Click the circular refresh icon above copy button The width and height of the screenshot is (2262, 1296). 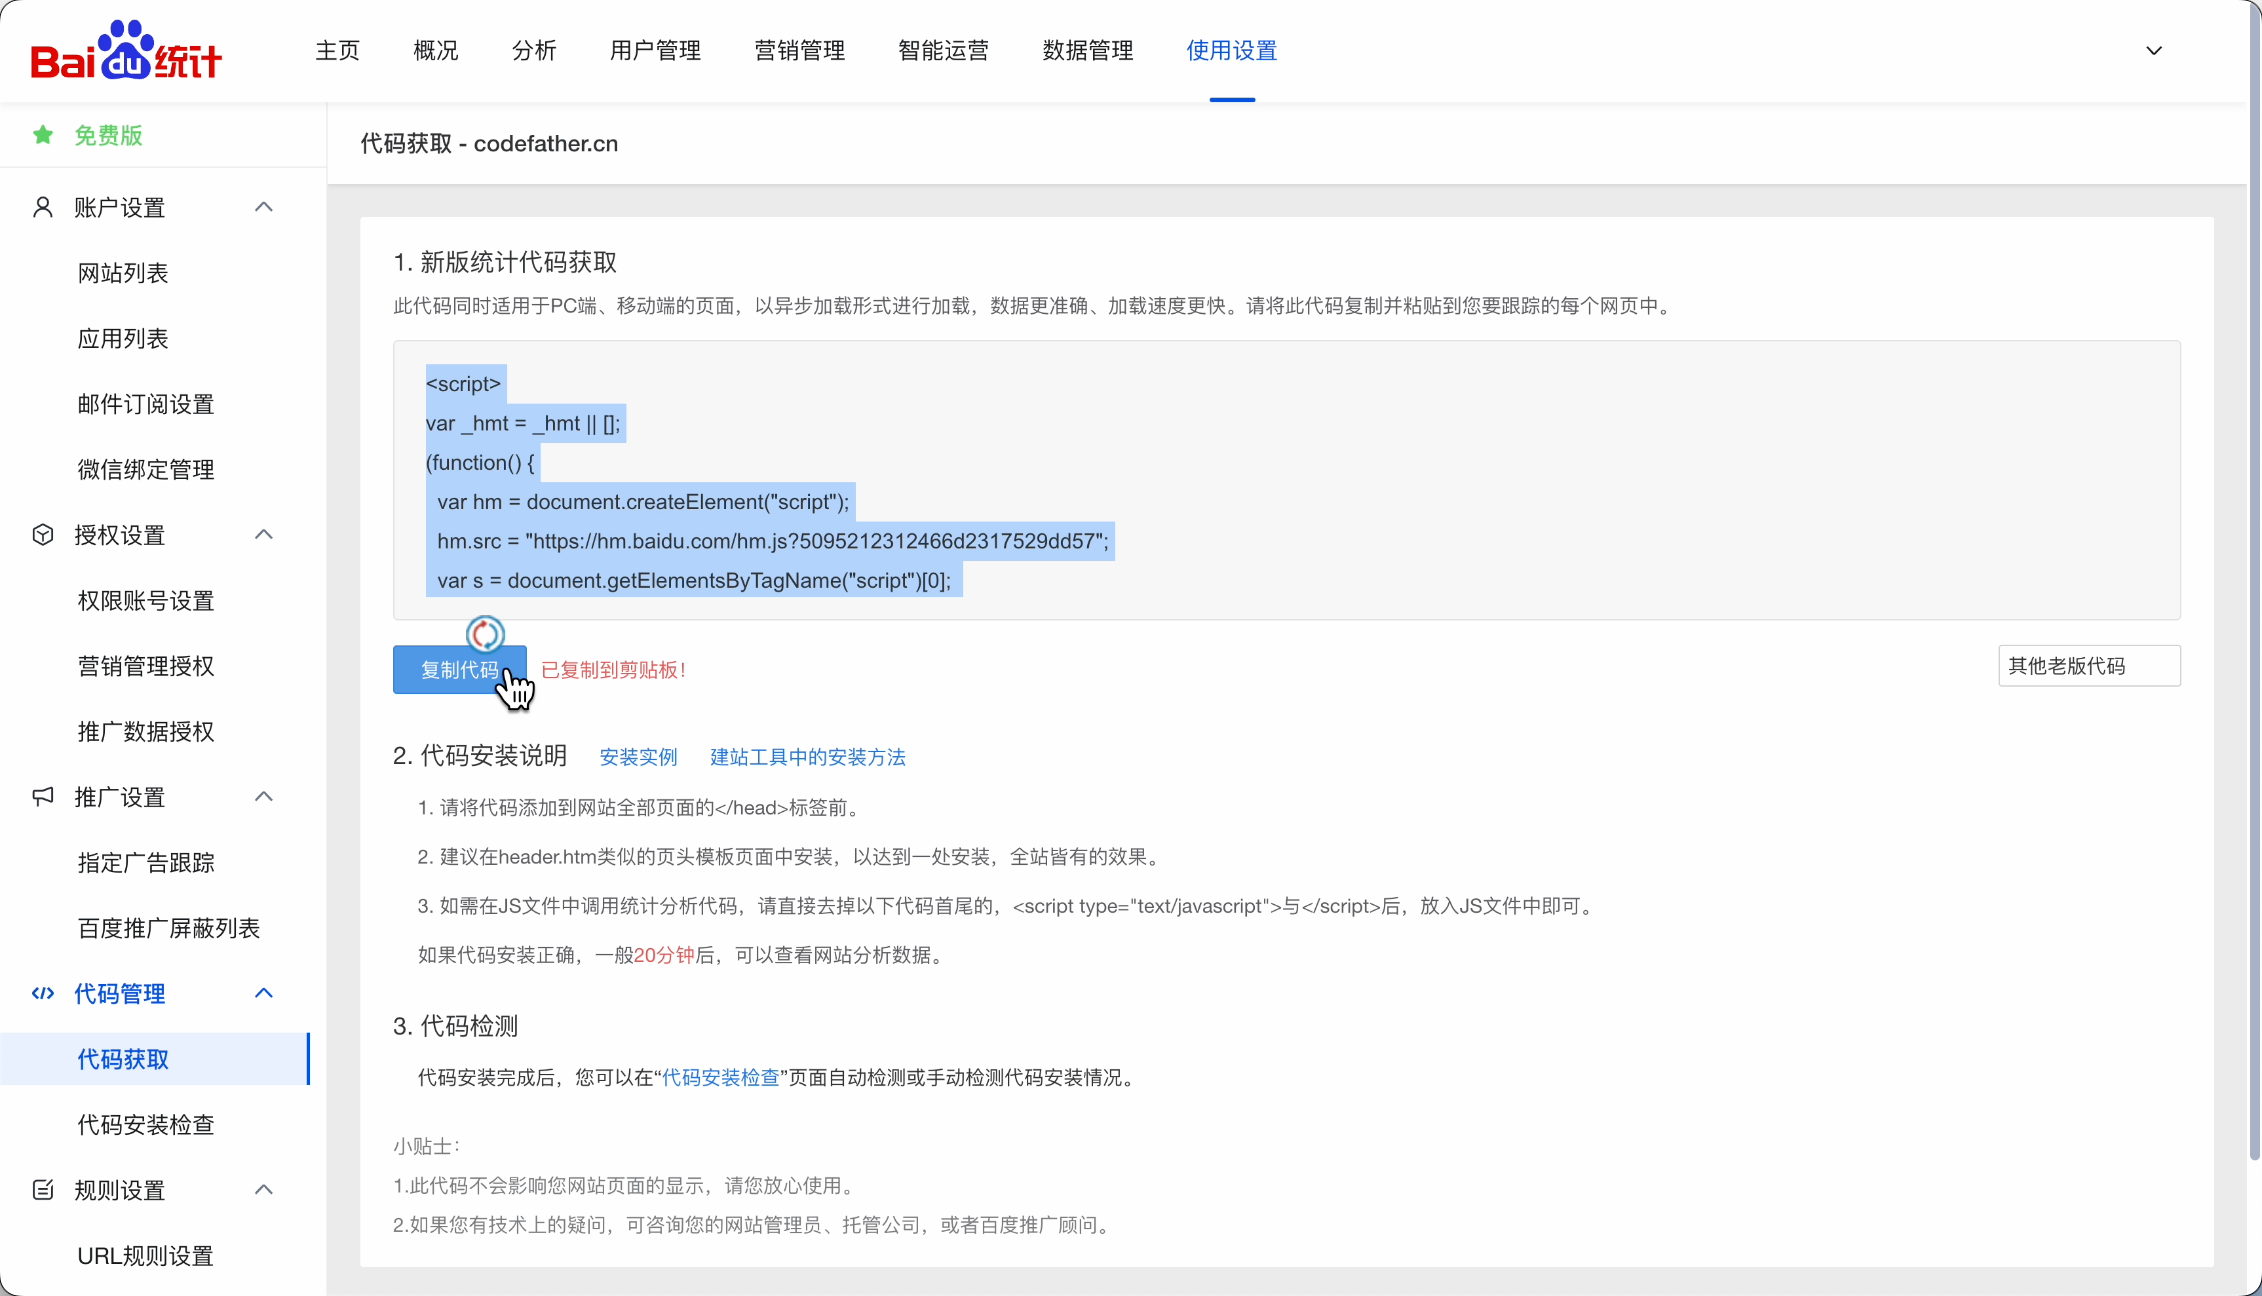pyautogui.click(x=485, y=634)
